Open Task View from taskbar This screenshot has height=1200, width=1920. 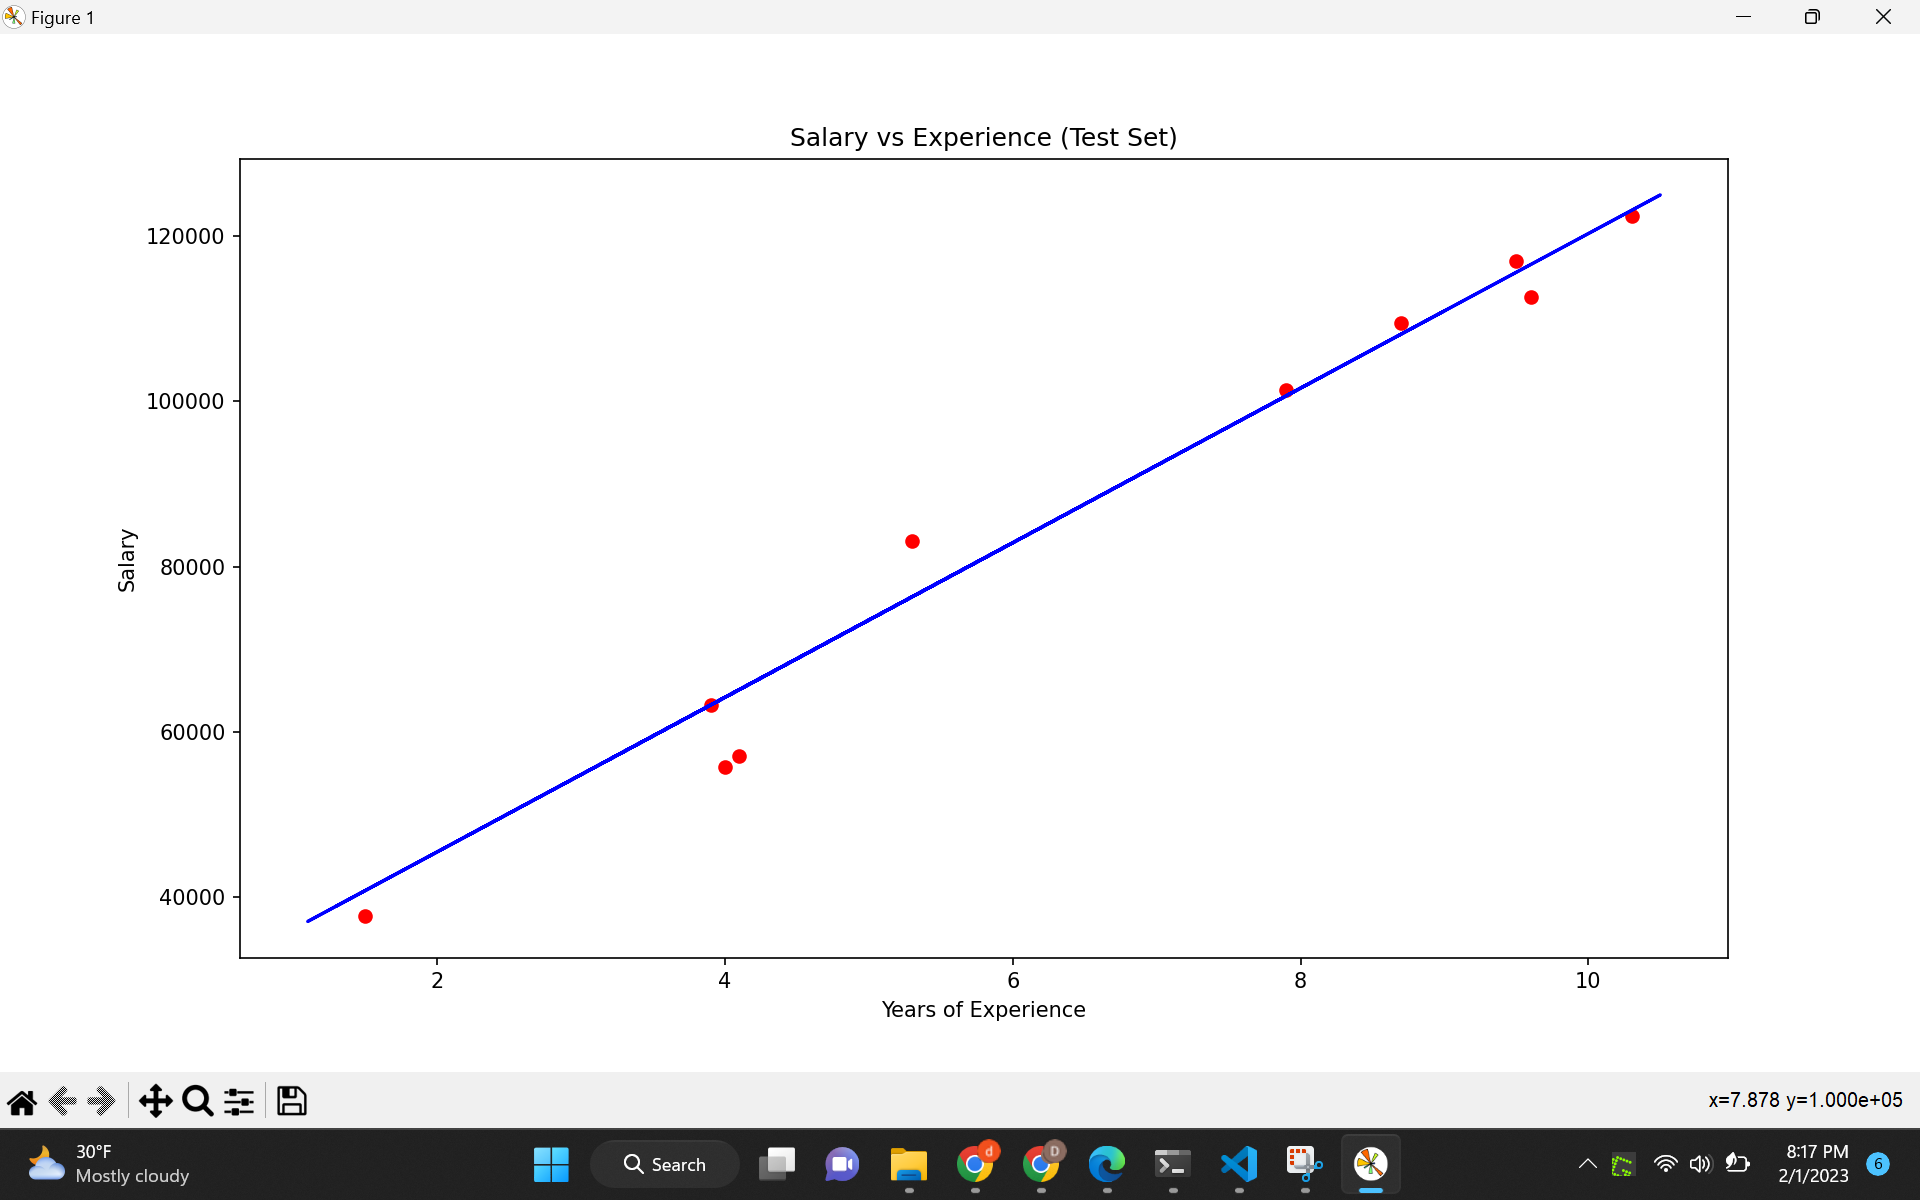coord(778,1164)
